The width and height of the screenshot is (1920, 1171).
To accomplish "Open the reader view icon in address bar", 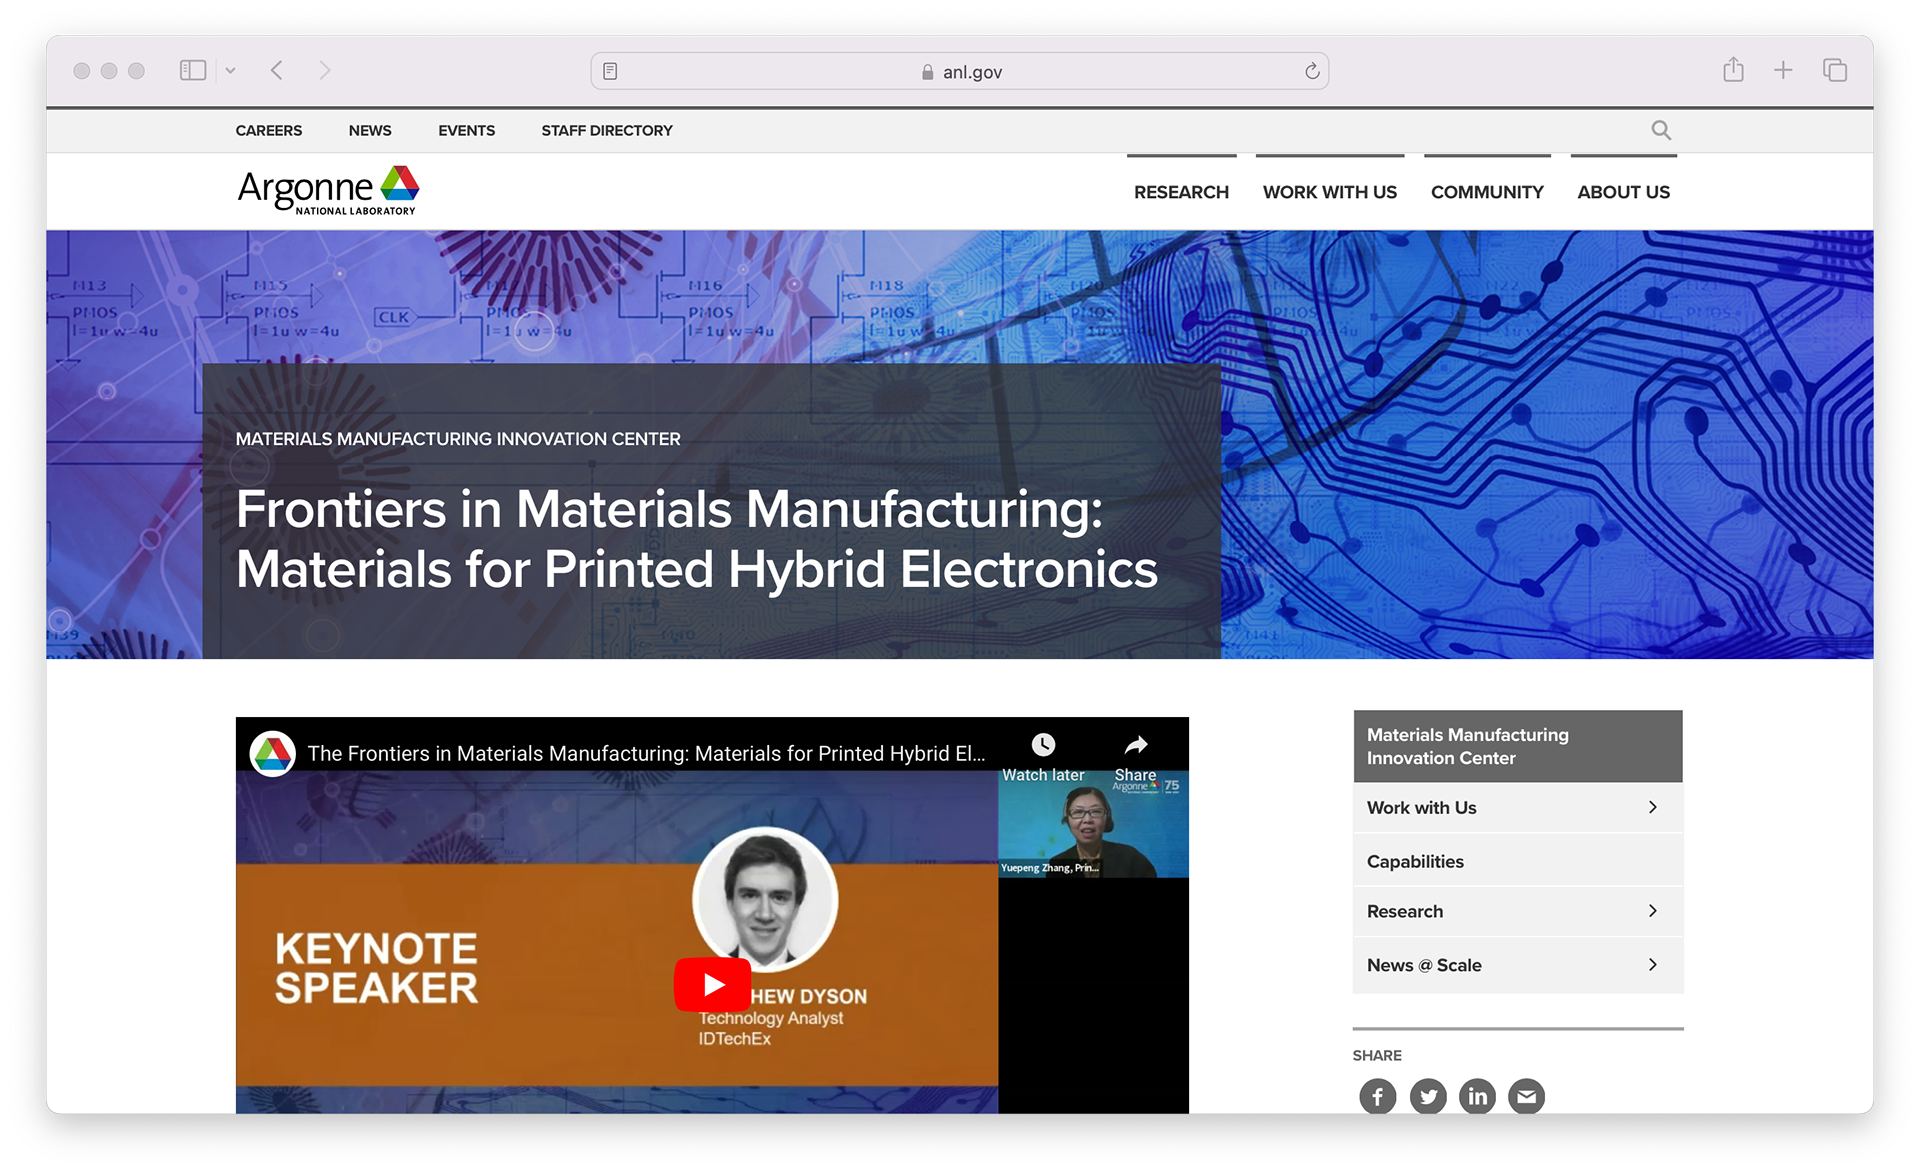I will pos(610,71).
